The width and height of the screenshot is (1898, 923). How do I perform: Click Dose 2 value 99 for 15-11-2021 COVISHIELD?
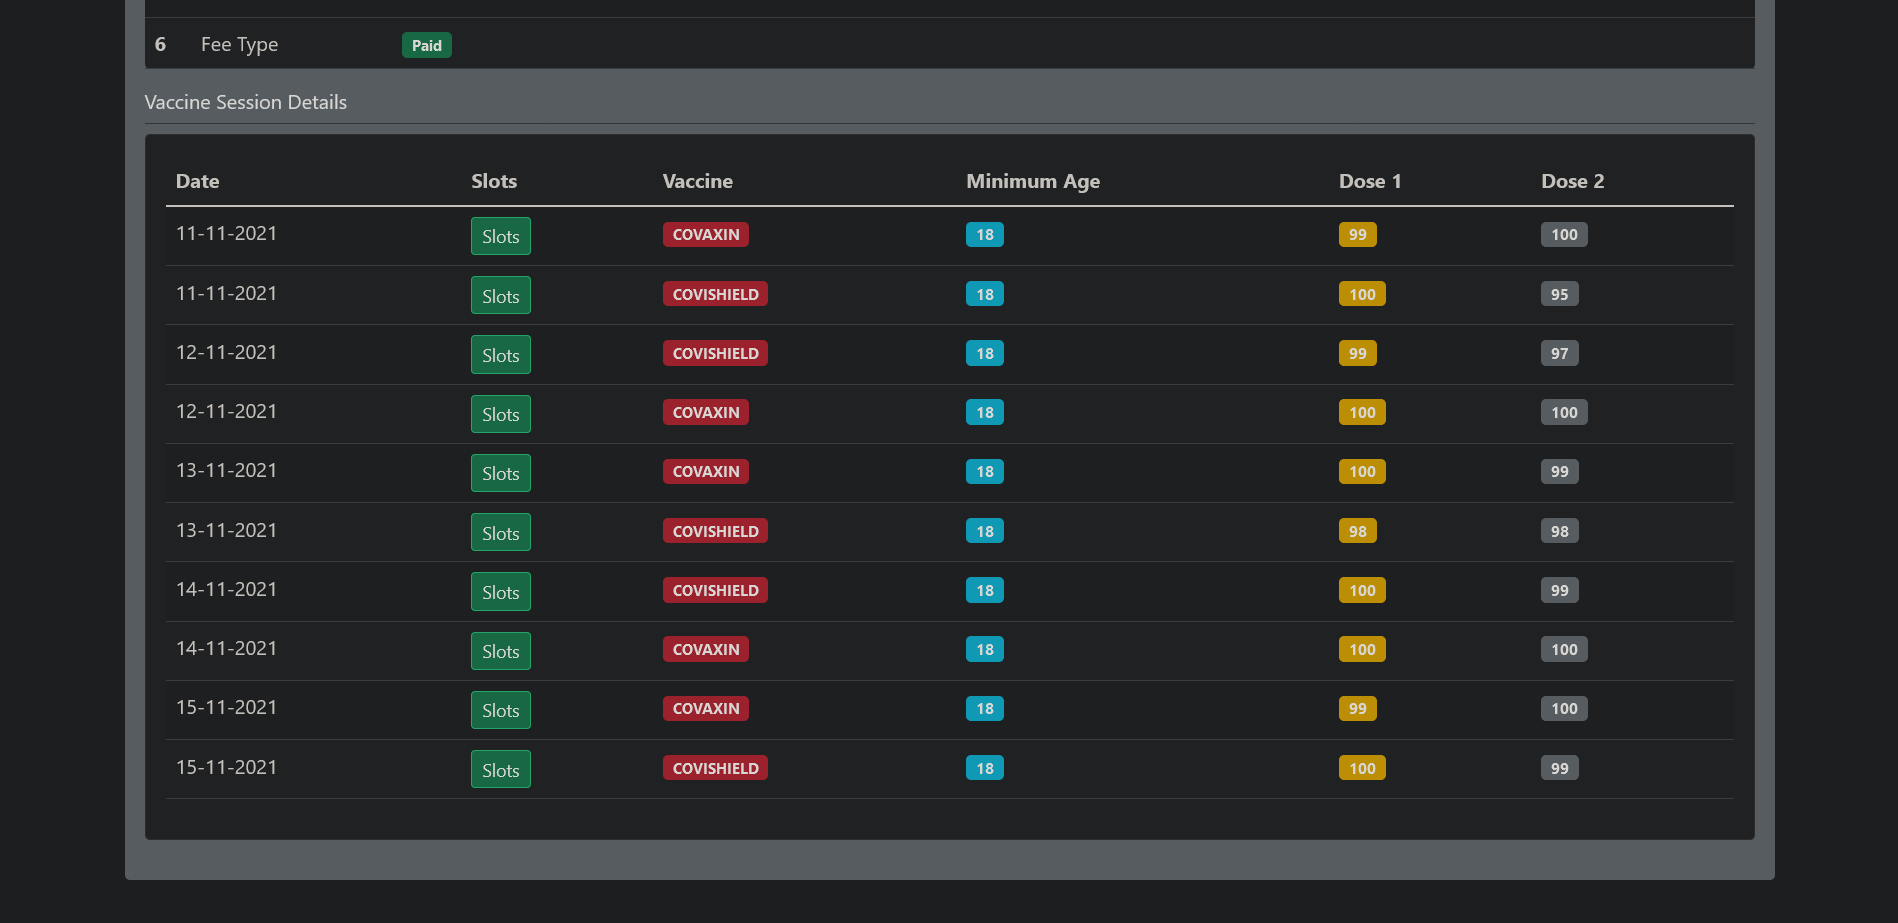click(1560, 768)
